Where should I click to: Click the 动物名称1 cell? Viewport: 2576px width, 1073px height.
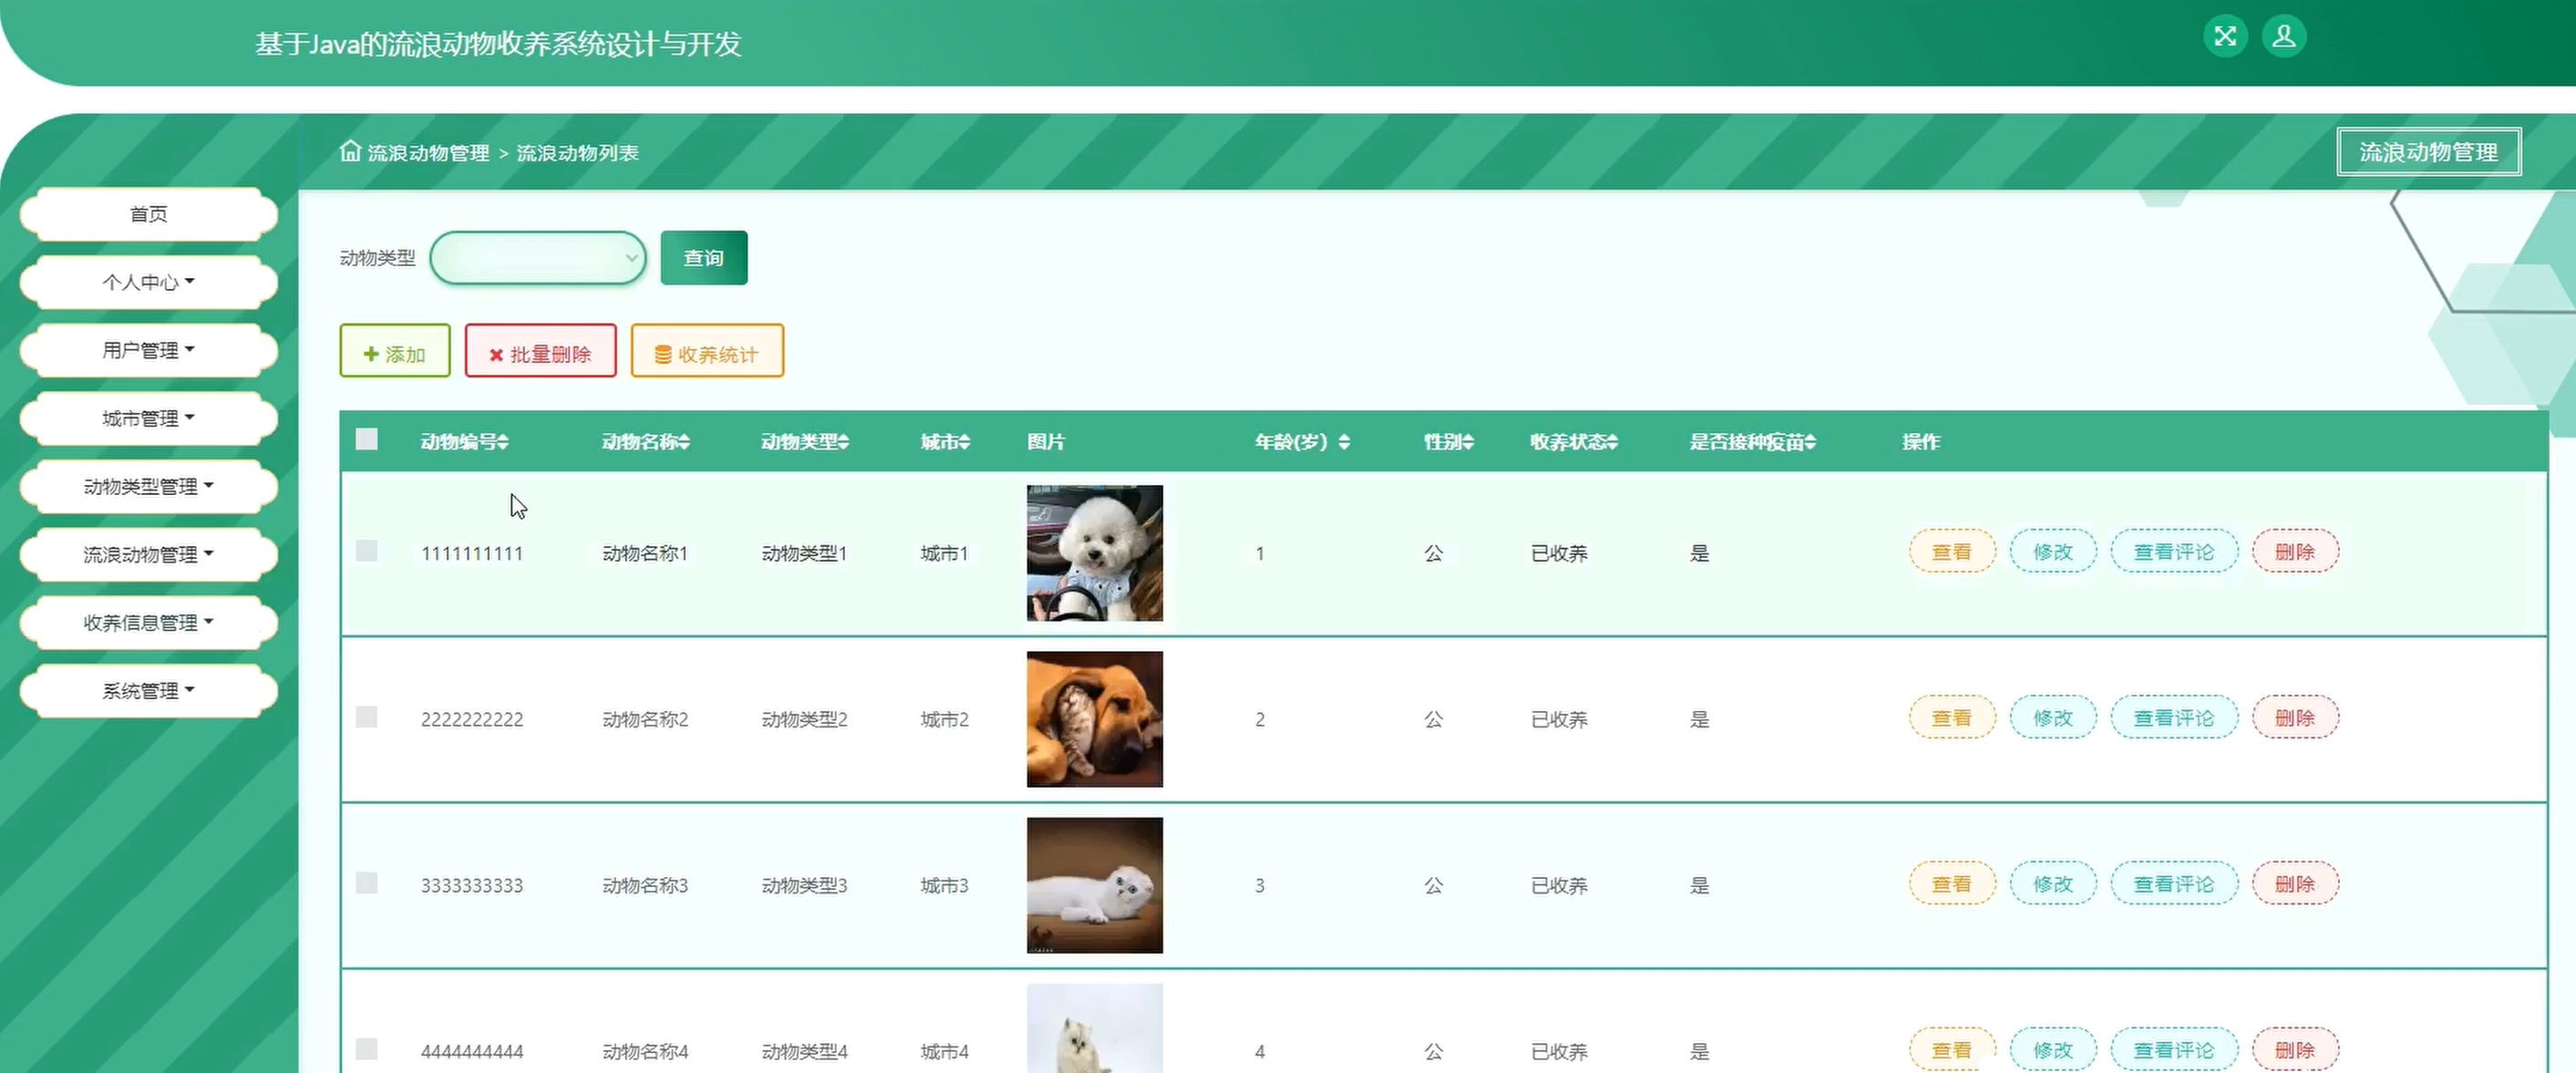pyautogui.click(x=645, y=553)
